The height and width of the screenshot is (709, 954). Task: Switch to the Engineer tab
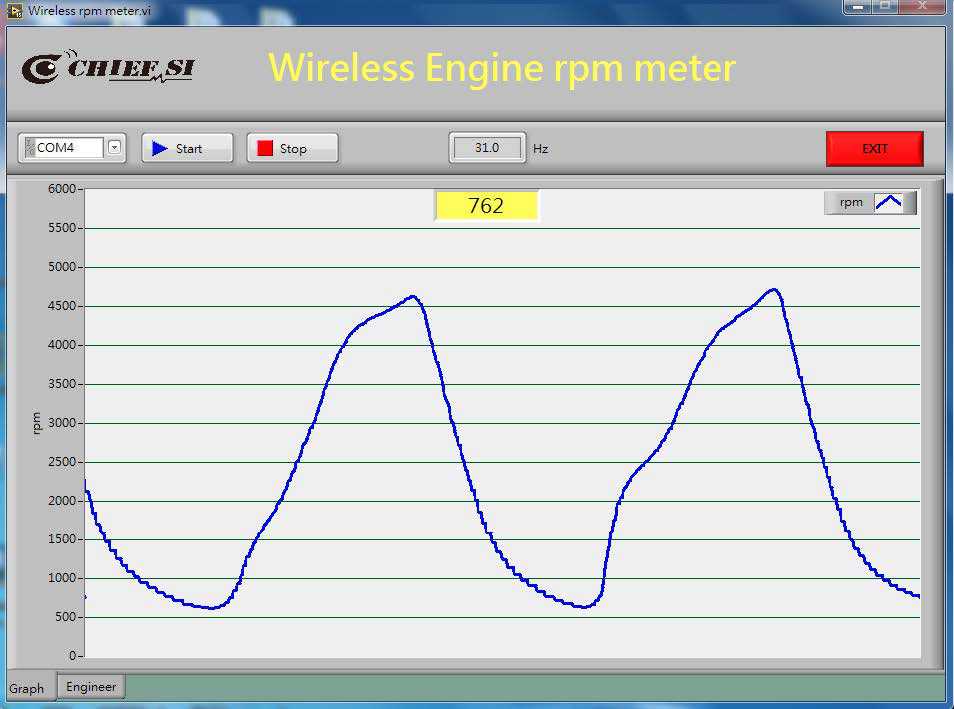click(x=92, y=686)
